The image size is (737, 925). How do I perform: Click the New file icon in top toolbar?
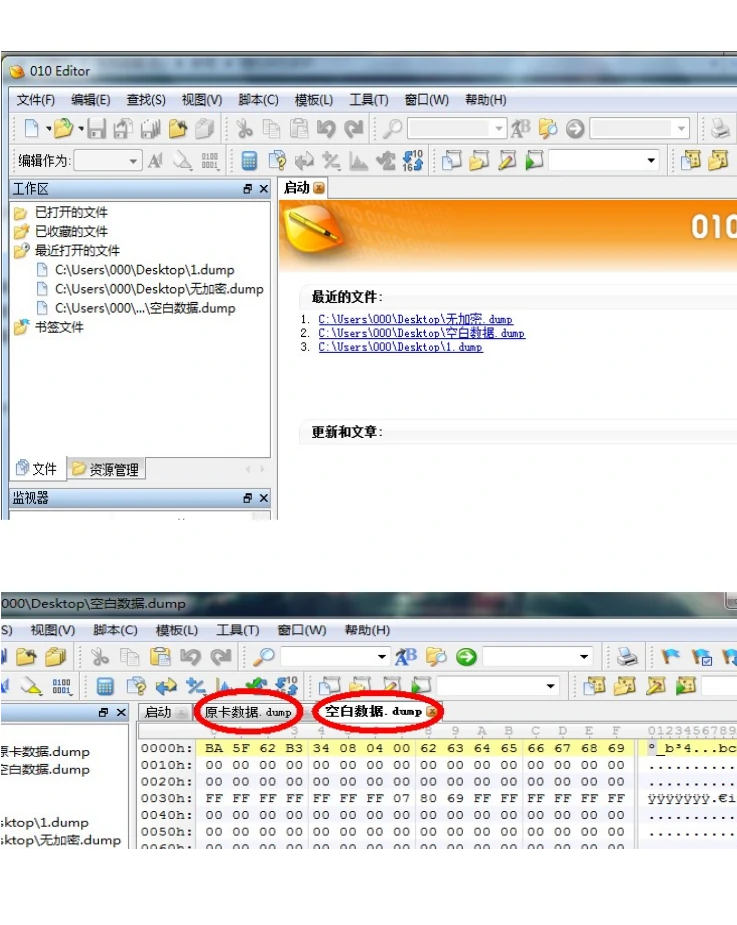click(31, 128)
